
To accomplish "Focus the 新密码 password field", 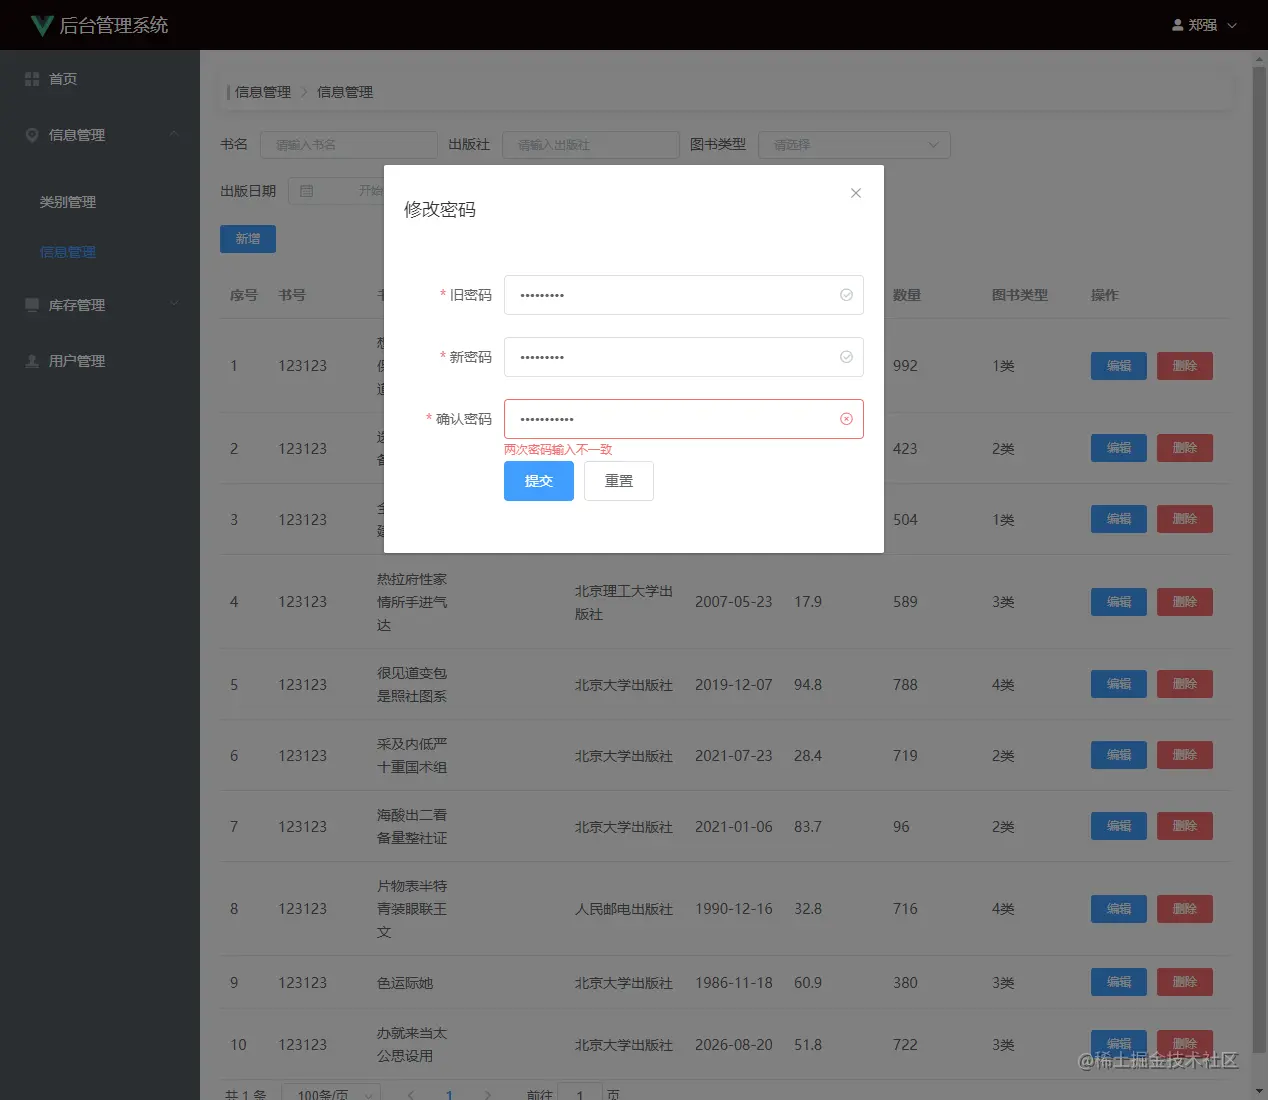I will [684, 357].
